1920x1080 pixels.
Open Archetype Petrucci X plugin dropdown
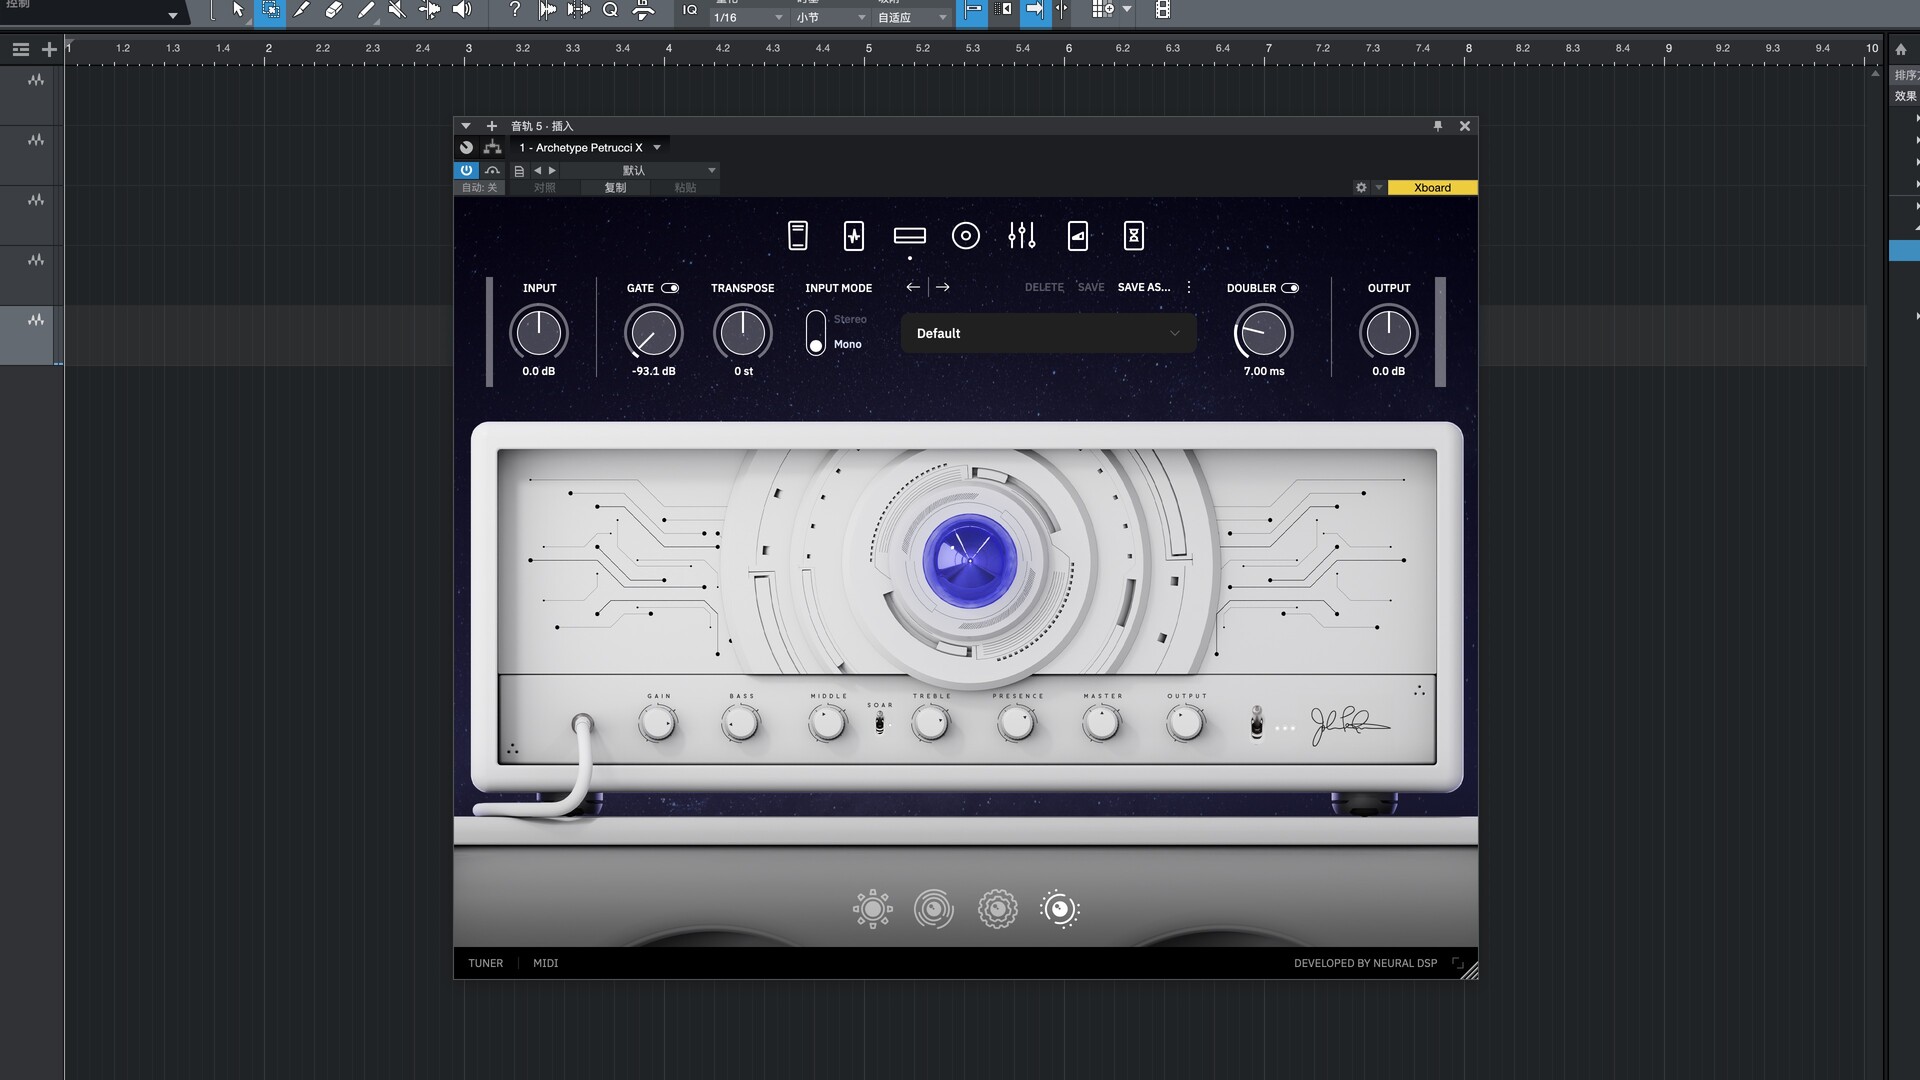click(x=590, y=147)
